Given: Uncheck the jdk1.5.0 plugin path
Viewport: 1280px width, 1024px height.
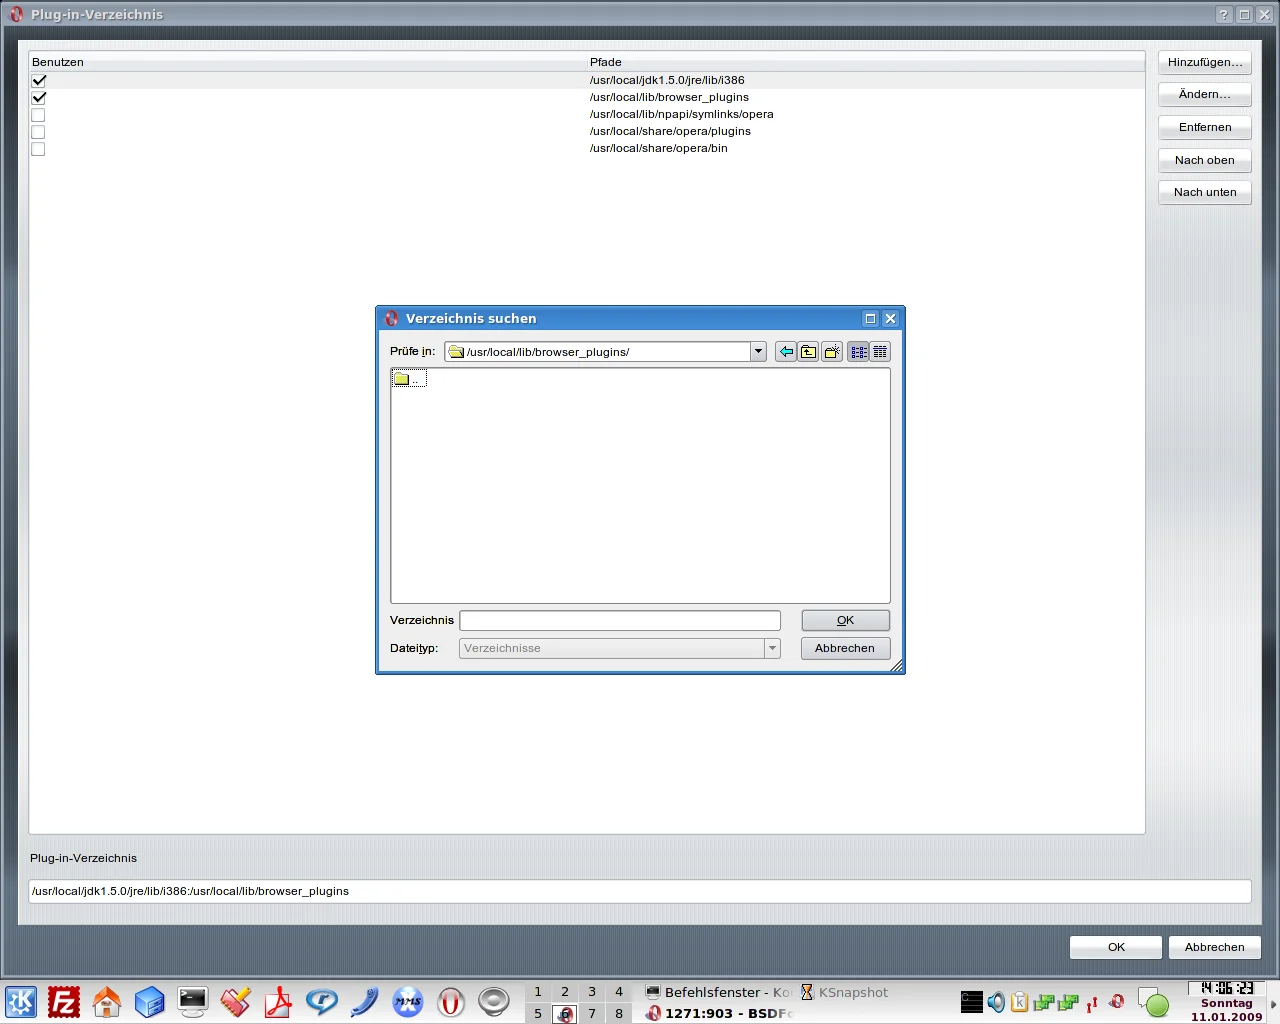Looking at the screenshot, I should 39,81.
